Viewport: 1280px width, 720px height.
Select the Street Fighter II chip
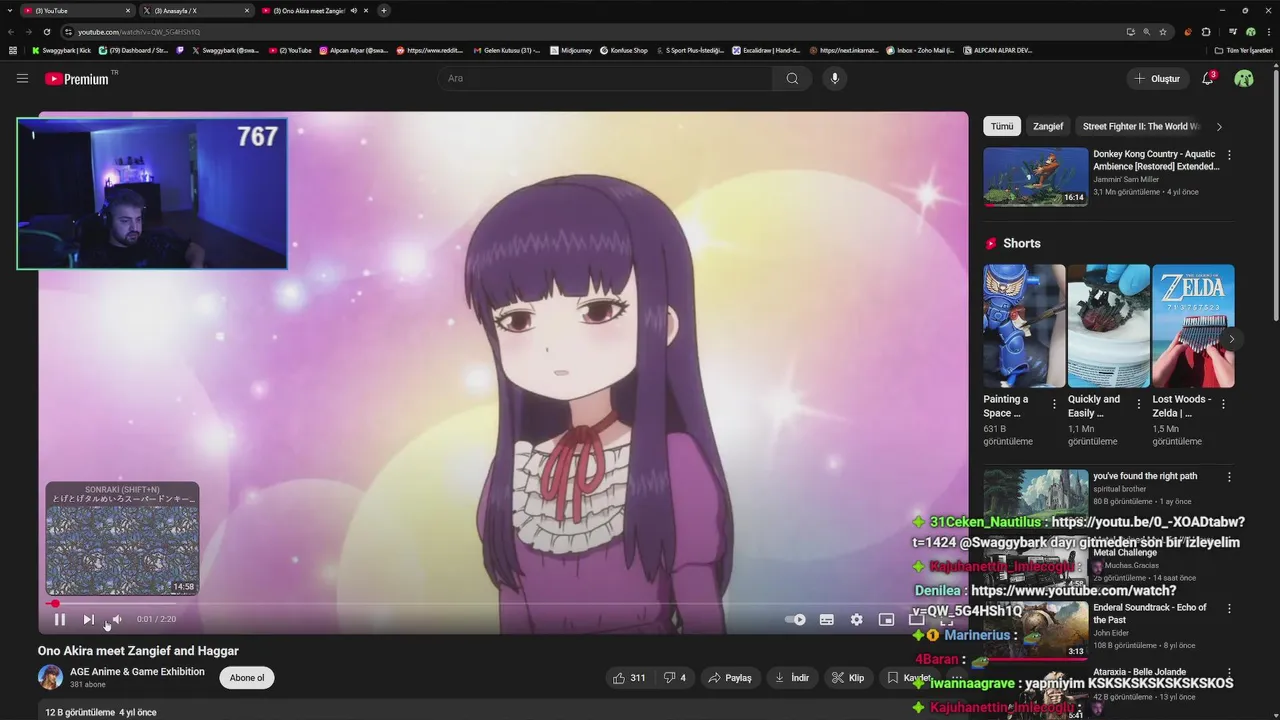pyautogui.click(x=1140, y=126)
